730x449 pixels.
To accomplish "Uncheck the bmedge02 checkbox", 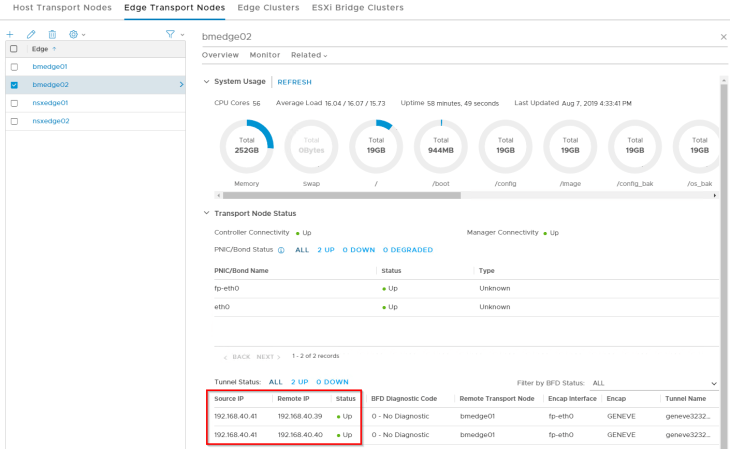I will (x=13, y=85).
